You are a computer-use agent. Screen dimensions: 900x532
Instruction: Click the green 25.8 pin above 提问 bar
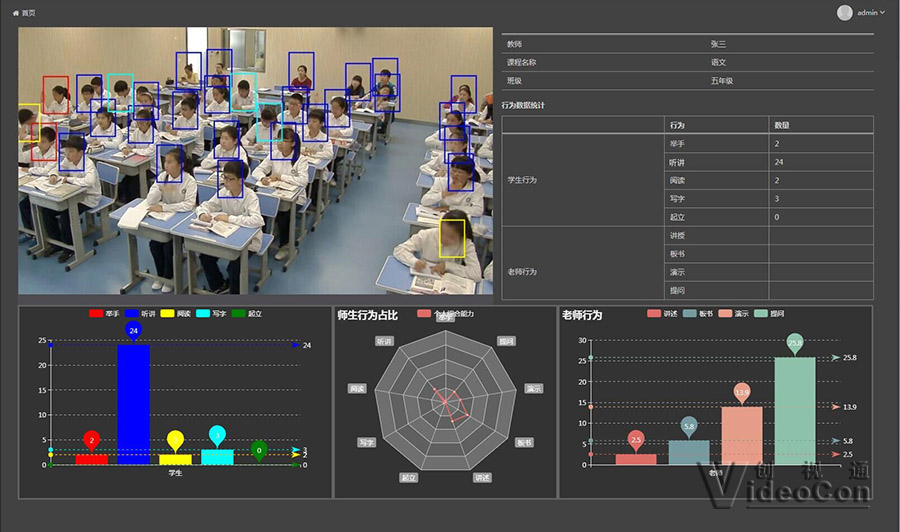[x=795, y=344]
